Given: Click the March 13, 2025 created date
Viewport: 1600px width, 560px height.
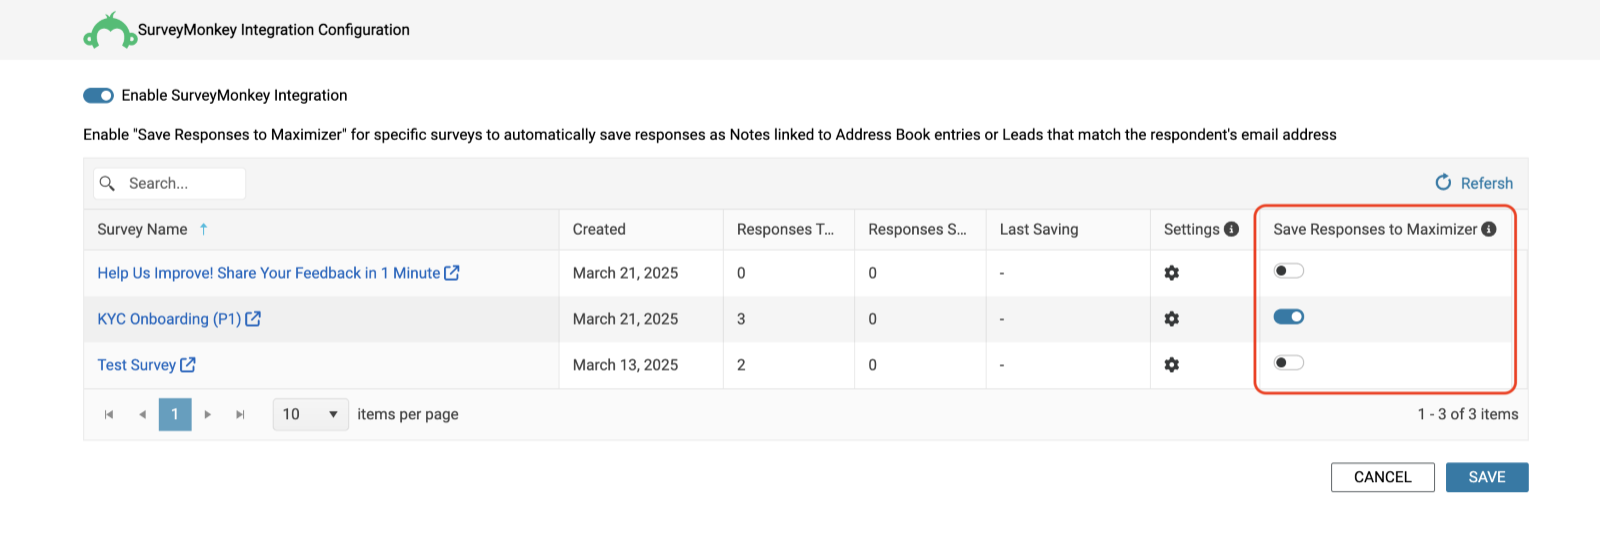Looking at the screenshot, I should [x=625, y=365].
